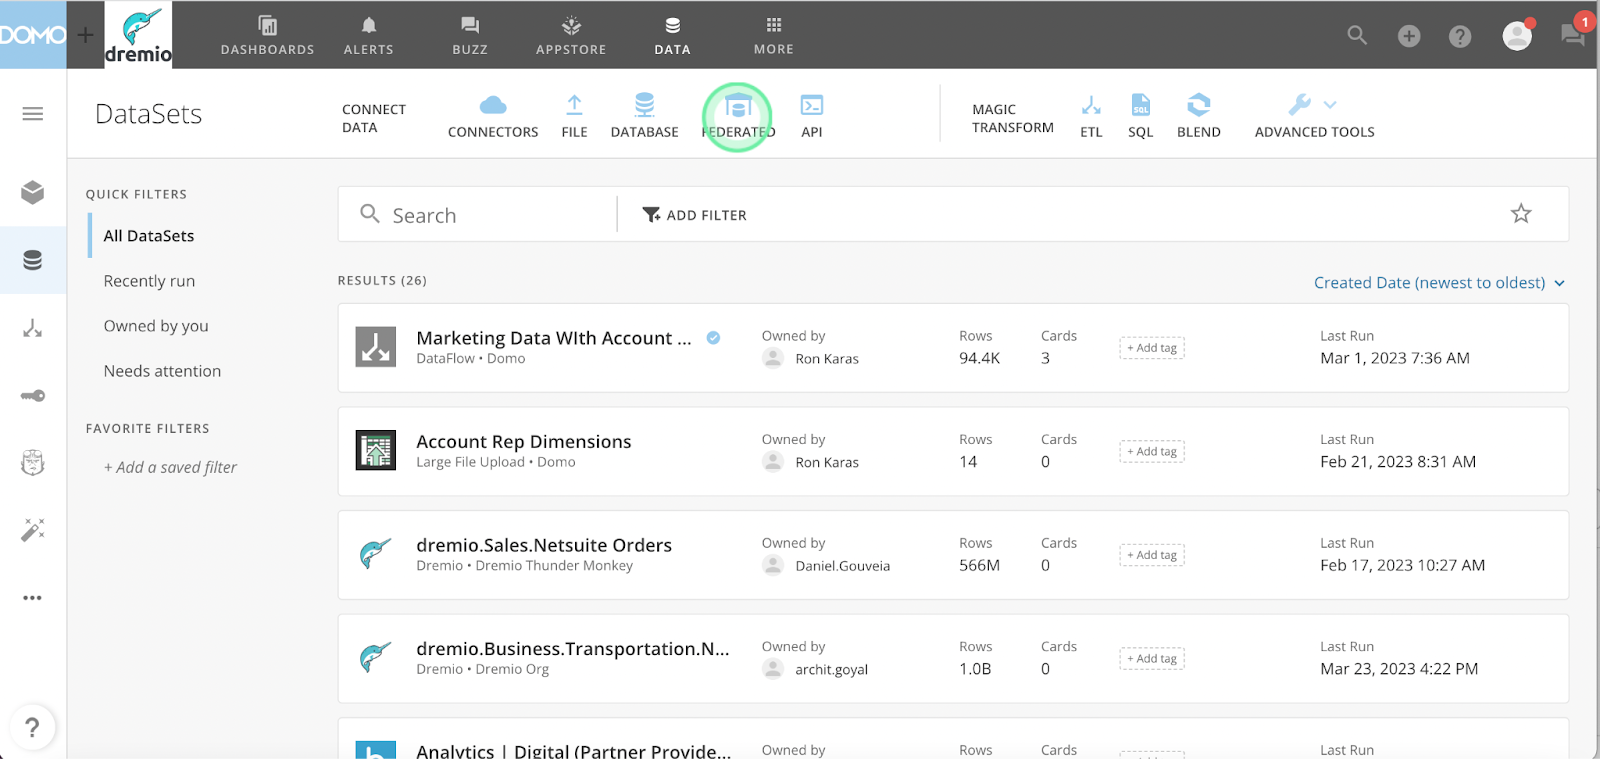Go to the Buzz section
Screen dimensions: 1600x759
coord(470,35)
